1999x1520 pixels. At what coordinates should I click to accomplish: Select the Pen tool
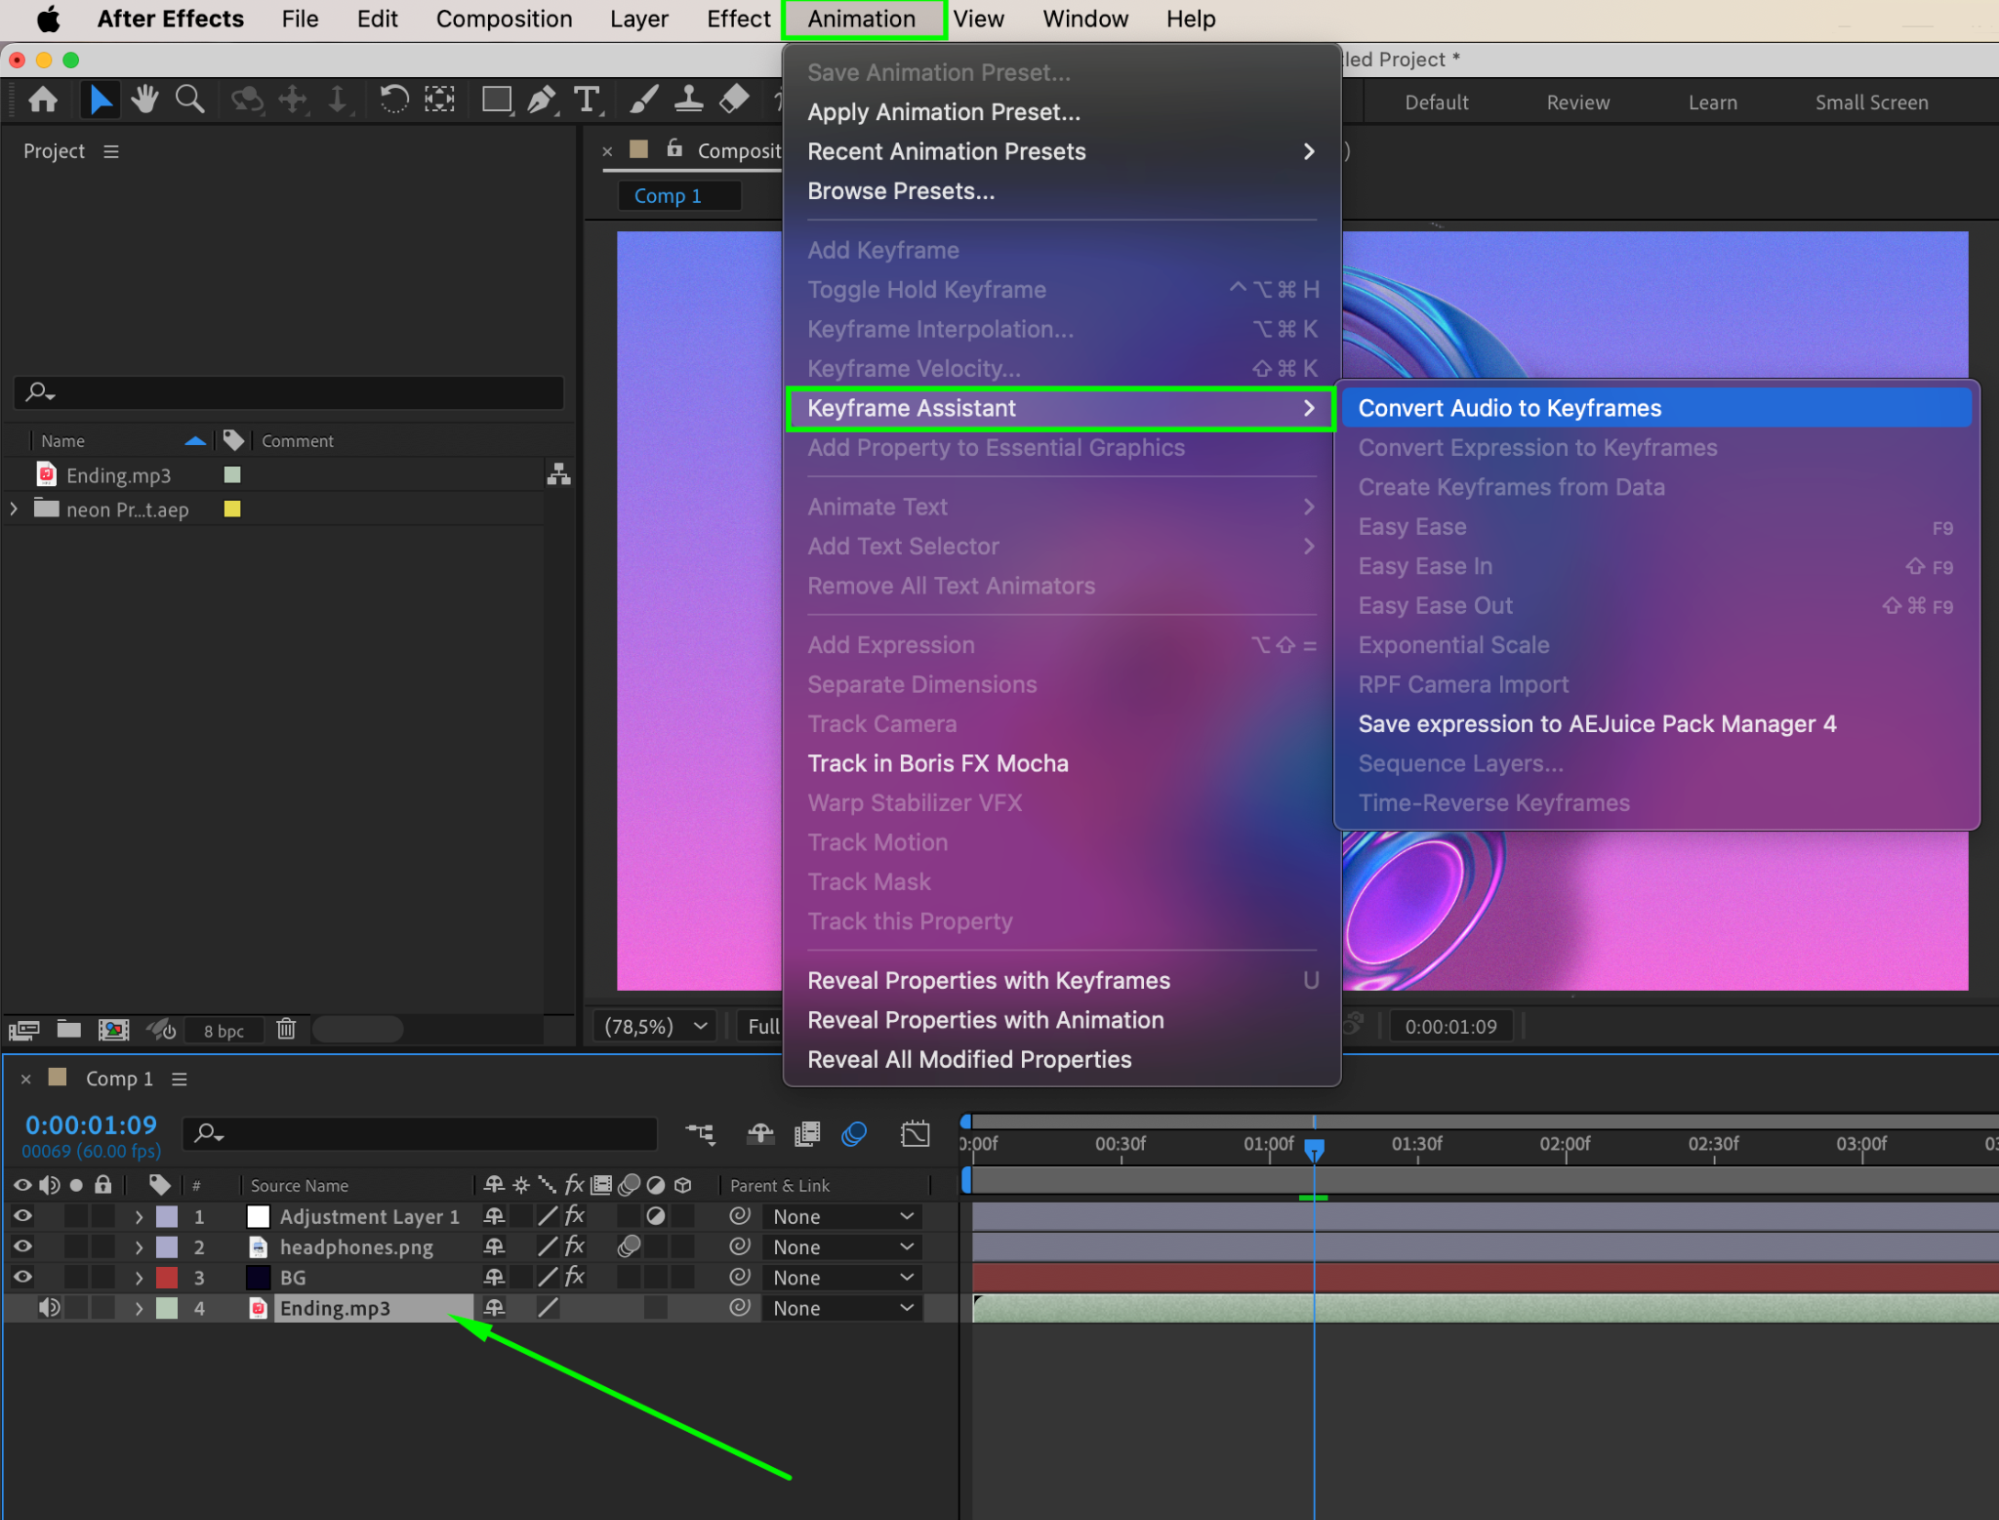coord(541,100)
